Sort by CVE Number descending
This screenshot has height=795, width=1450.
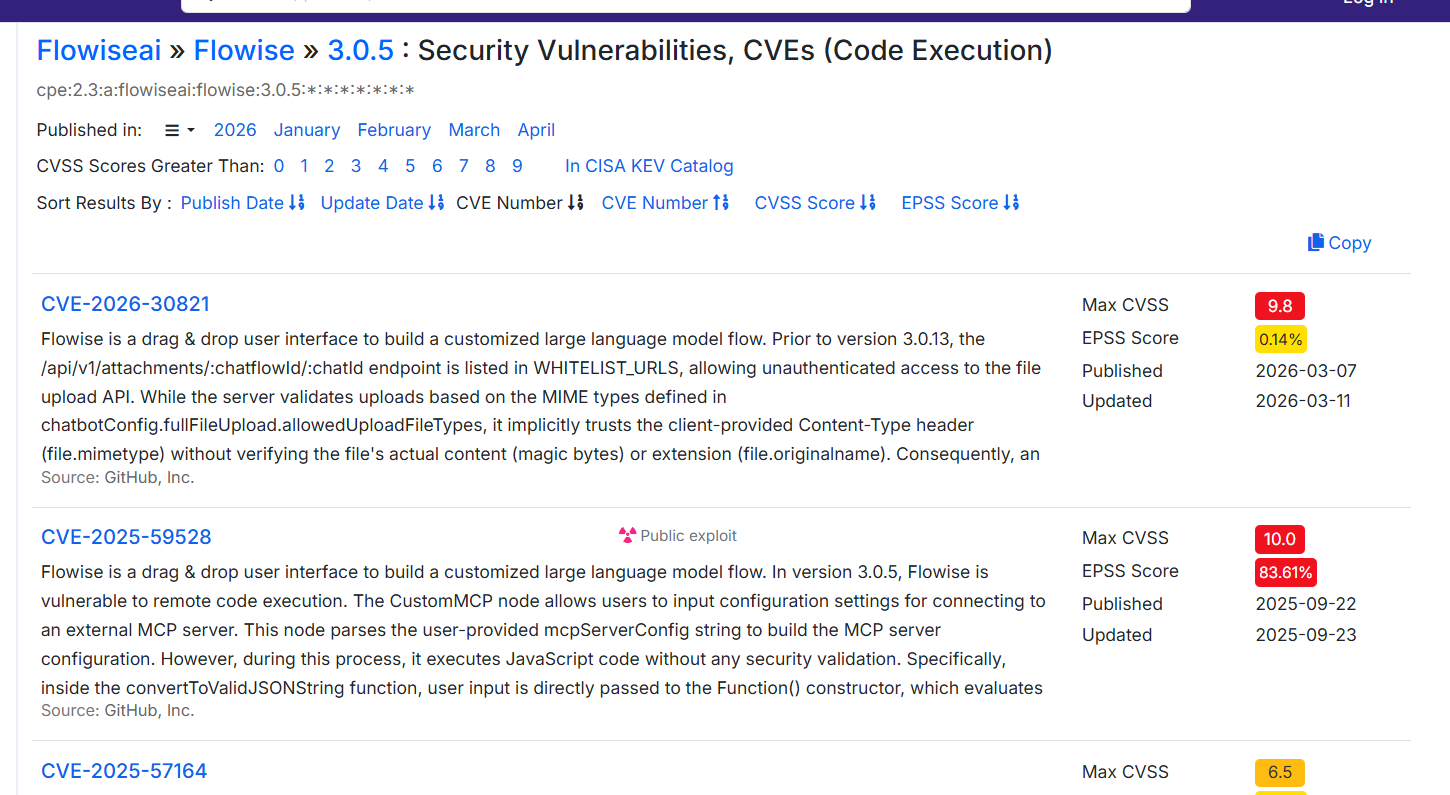click(519, 203)
